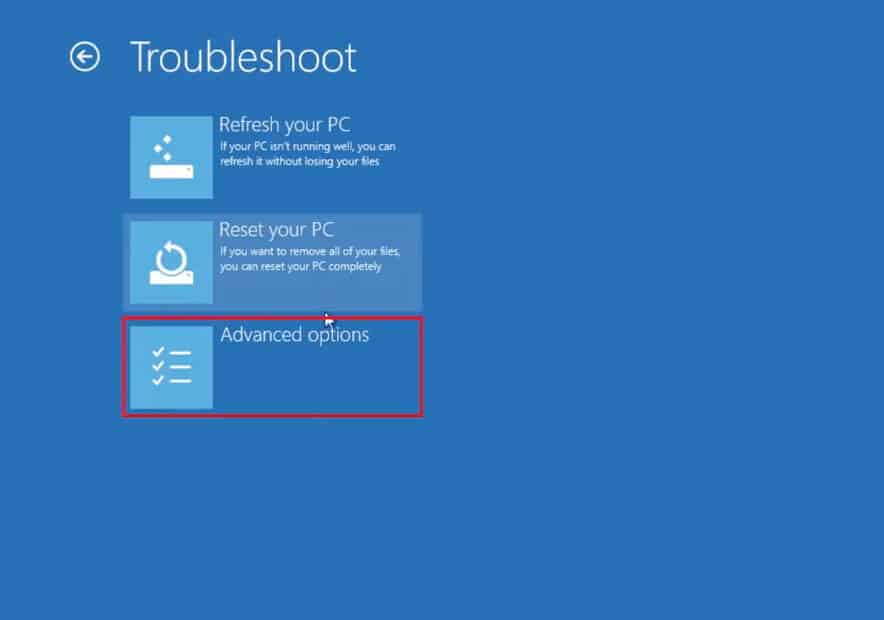Click "If your PC isn't running well" text line
The height and width of the screenshot is (620, 884).
pyautogui.click(x=308, y=147)
